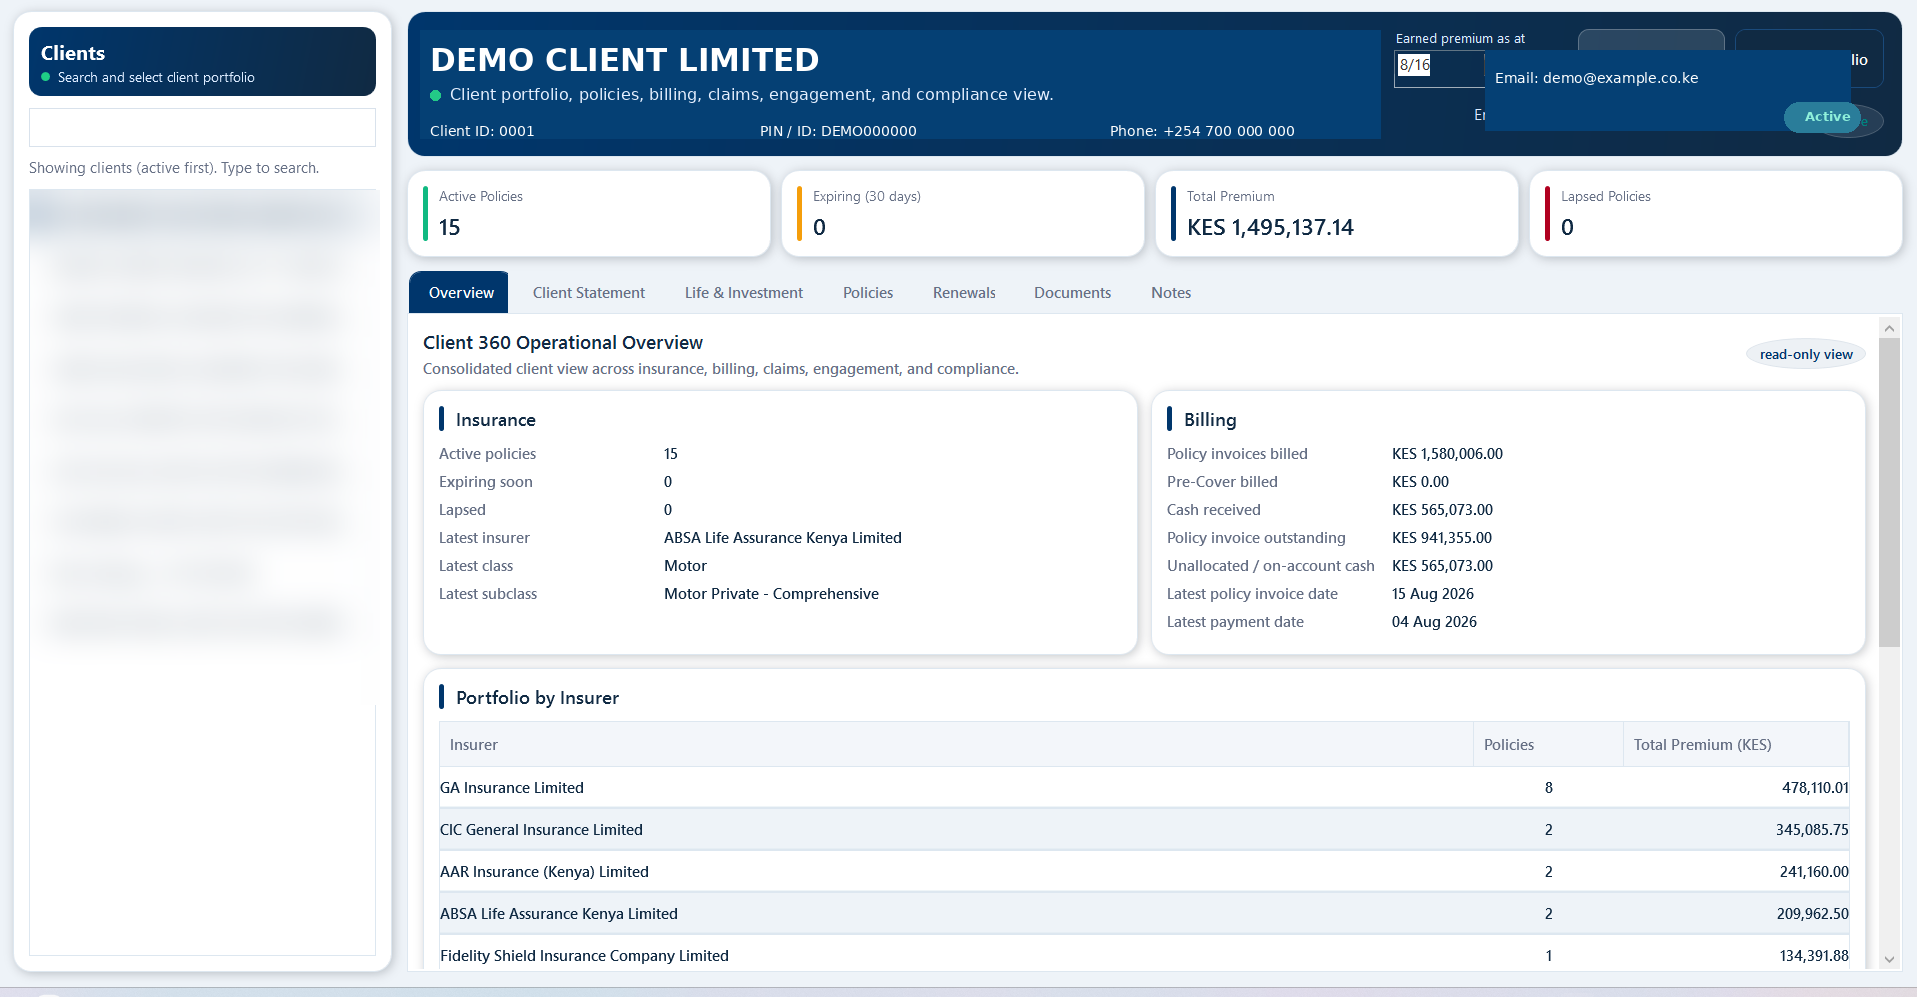This screenshot has width=1917, height=997.
Task: Select the Total Premium KES 1,495,137.14 card
Action: pyautogui.click(x=1337, y=214)
